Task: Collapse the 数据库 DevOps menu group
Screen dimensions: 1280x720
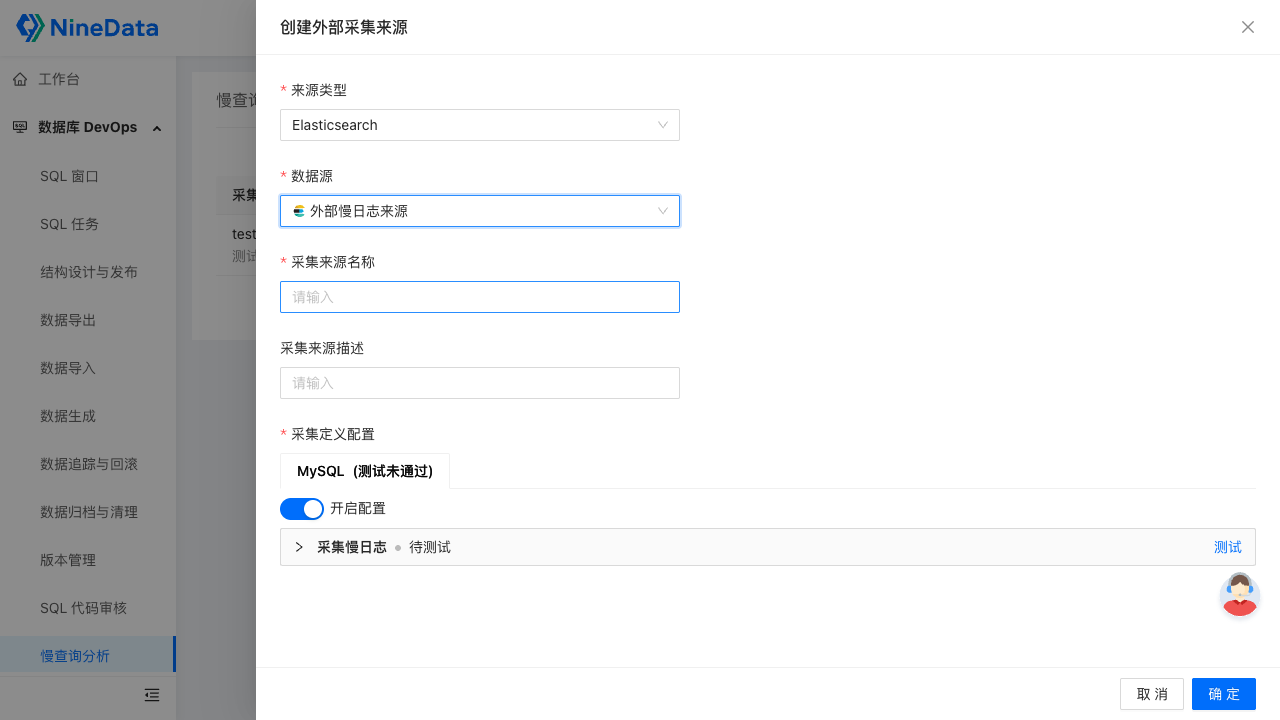Action: pos(156,128)
